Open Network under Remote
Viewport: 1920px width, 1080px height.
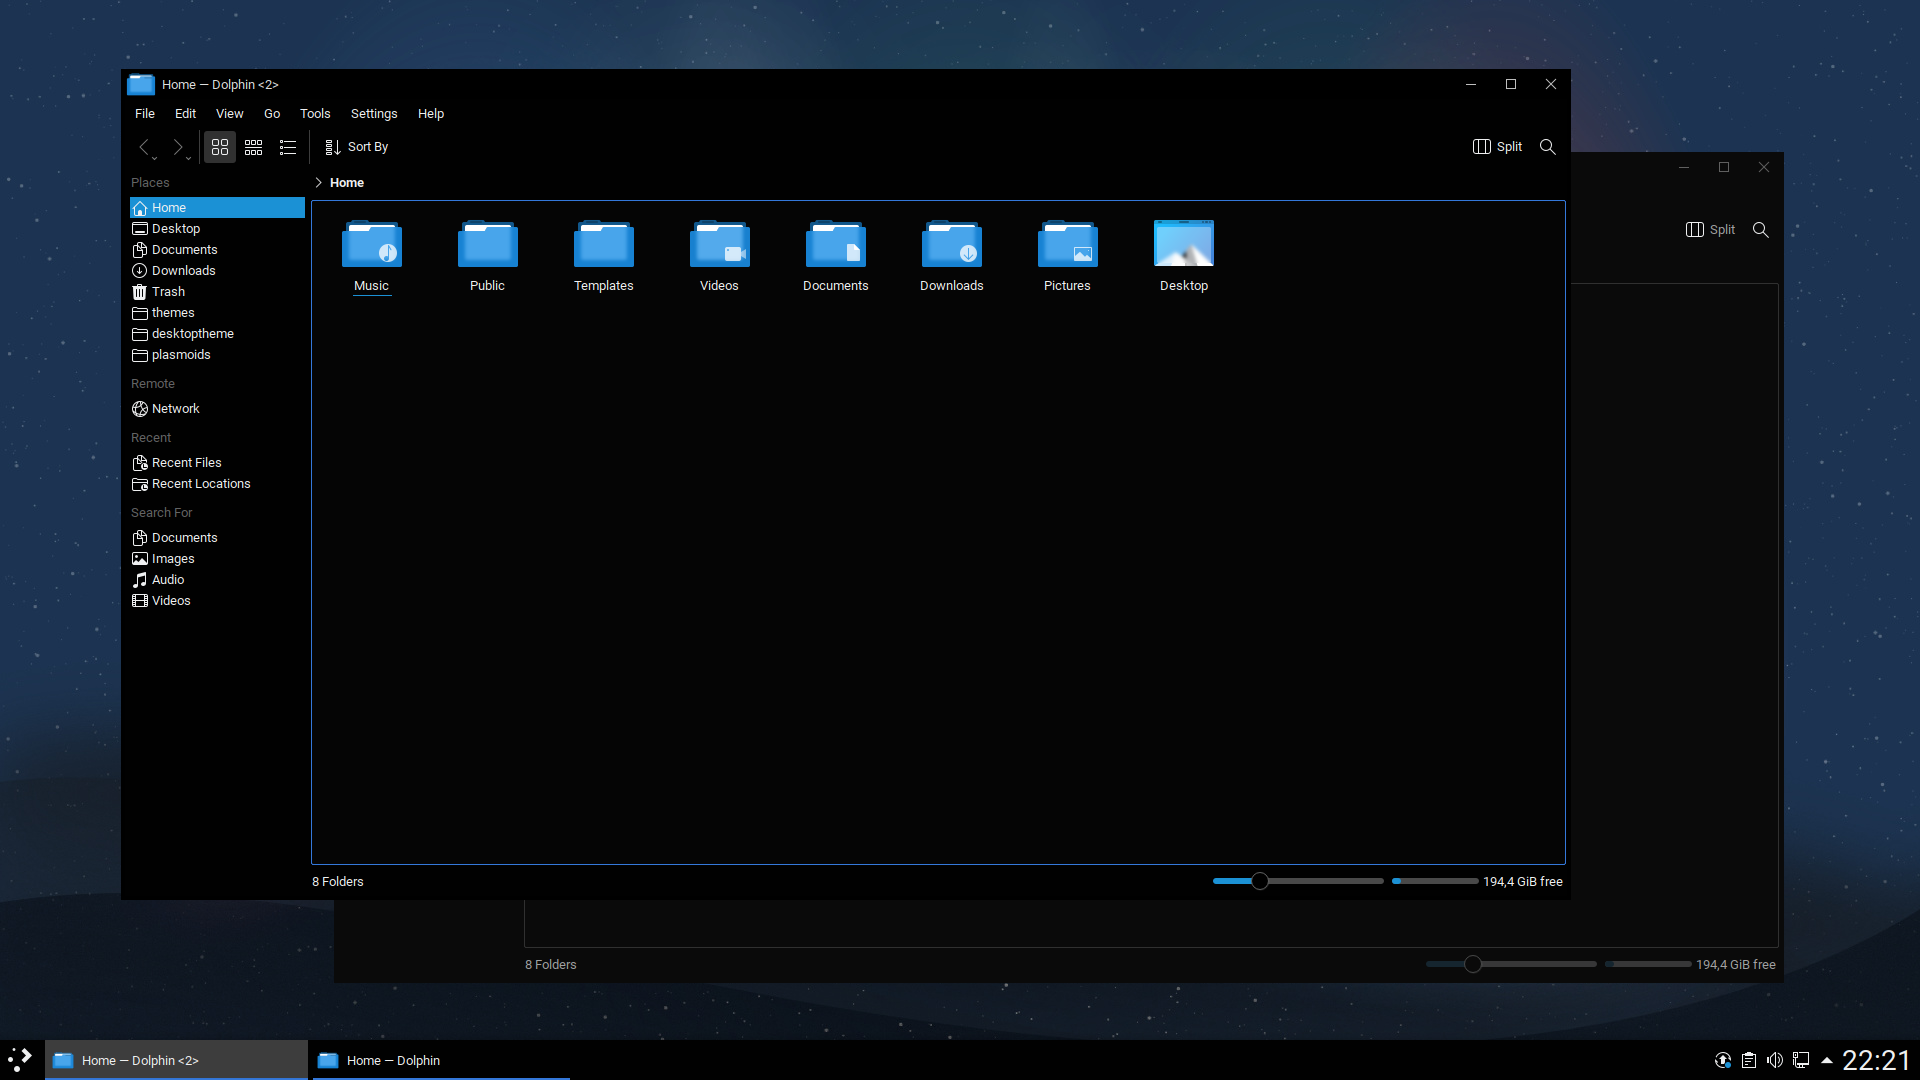[217, 409]
